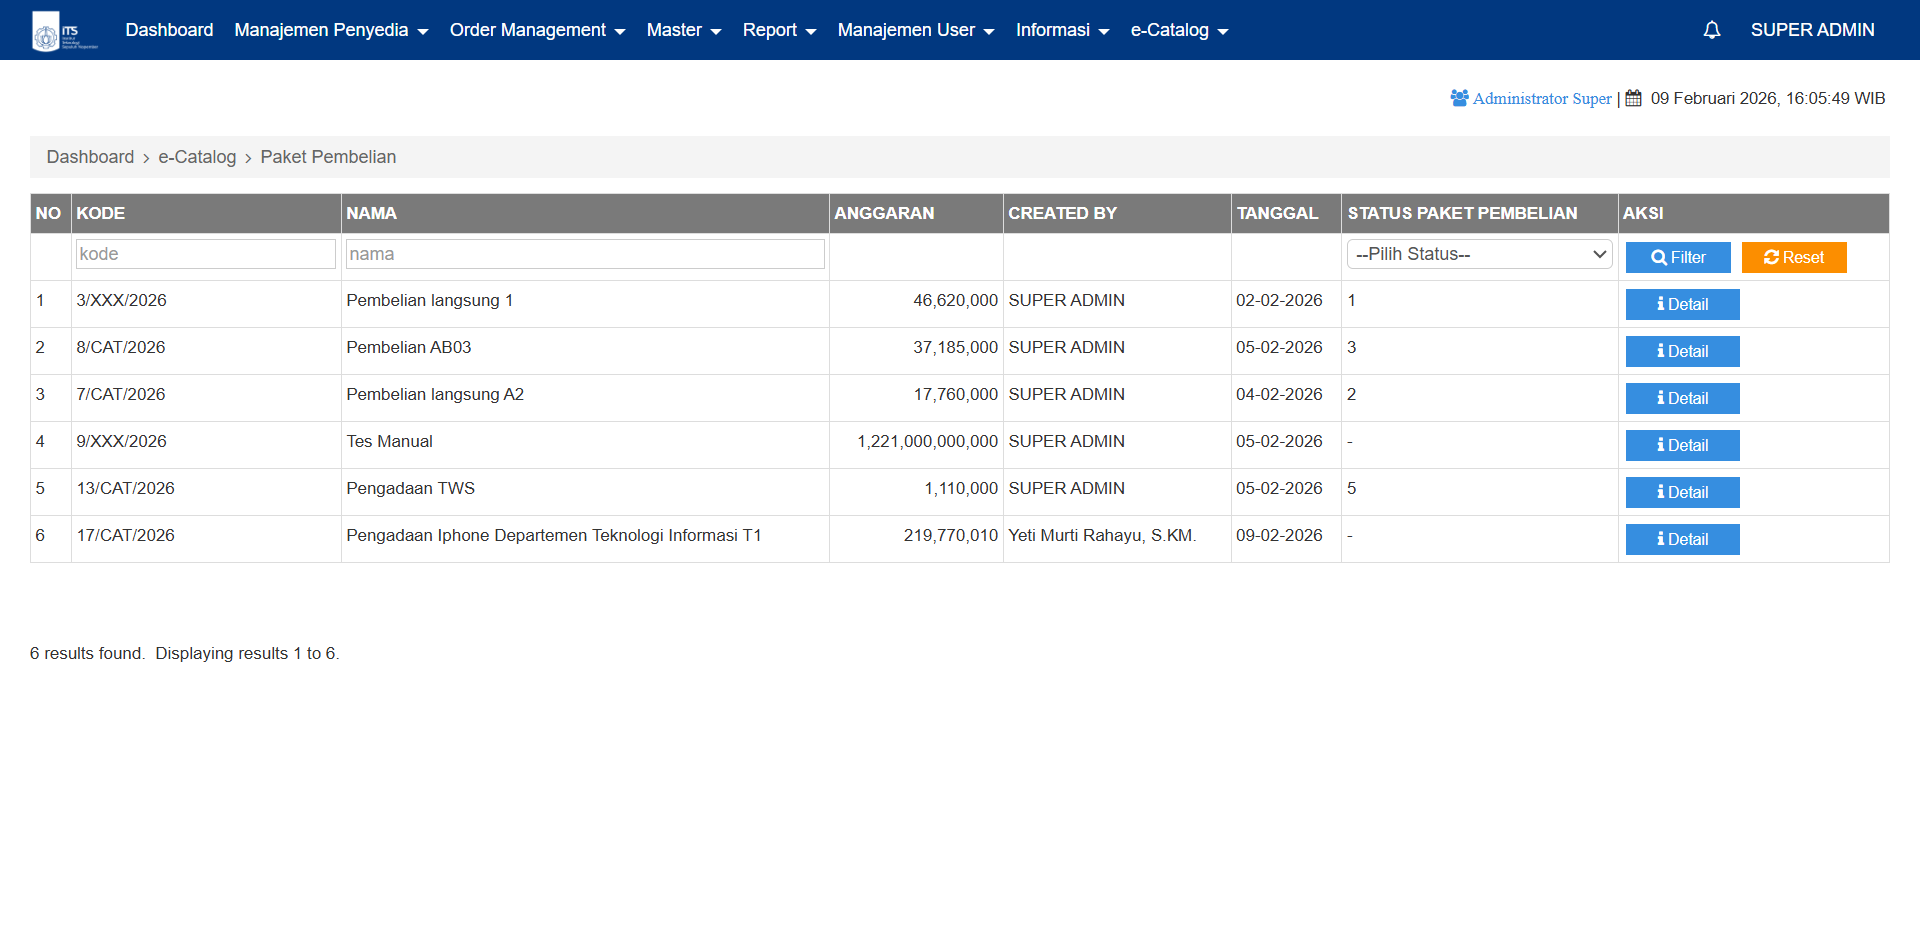
Task: Open the e-Catalog navbar dropdown
Action: tap(1179, 30)
